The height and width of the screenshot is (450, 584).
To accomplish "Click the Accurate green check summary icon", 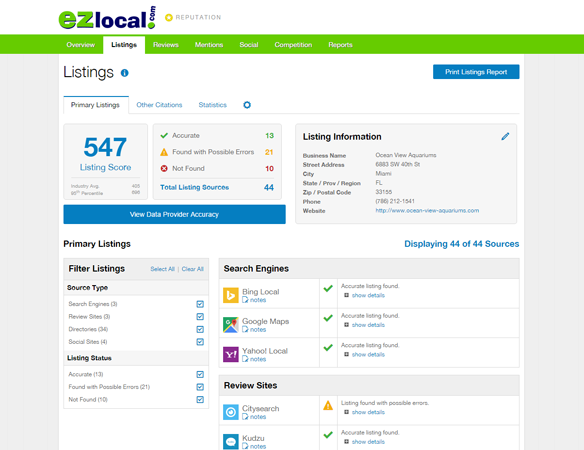I will 164,136.
